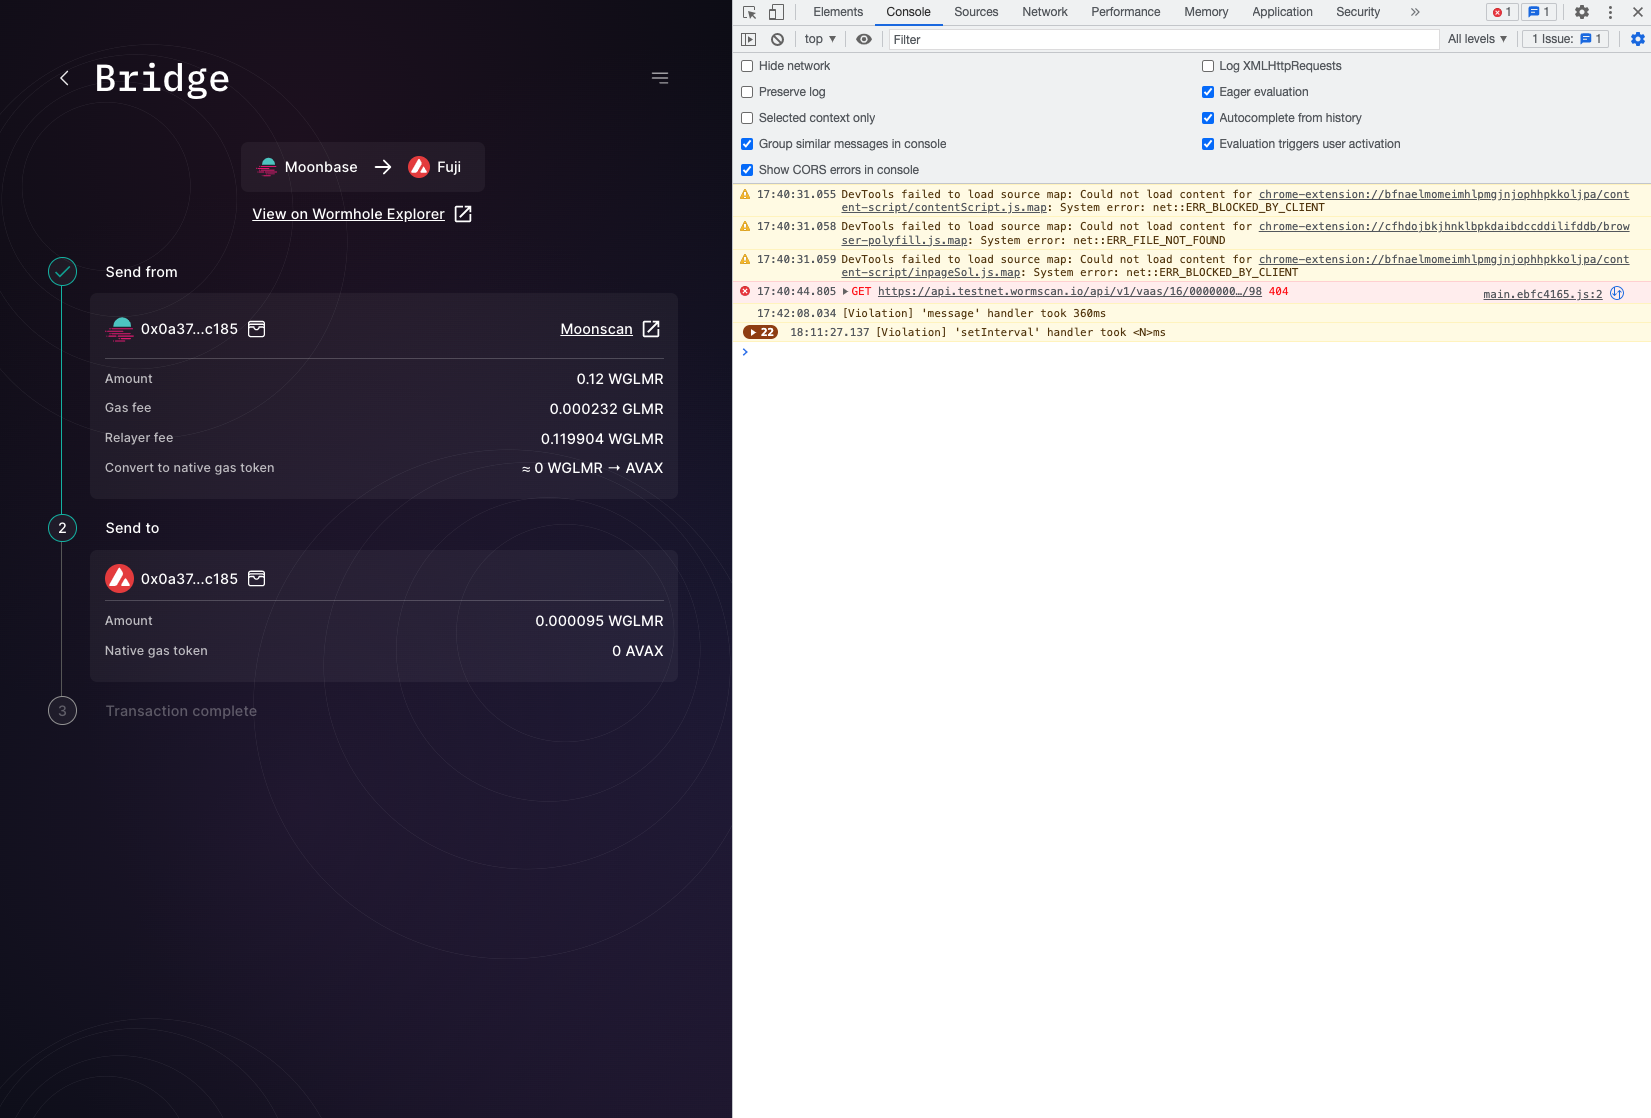Select the inspect element tool in DevTools
1651x1118 pixels.
(x=748, y=12)
